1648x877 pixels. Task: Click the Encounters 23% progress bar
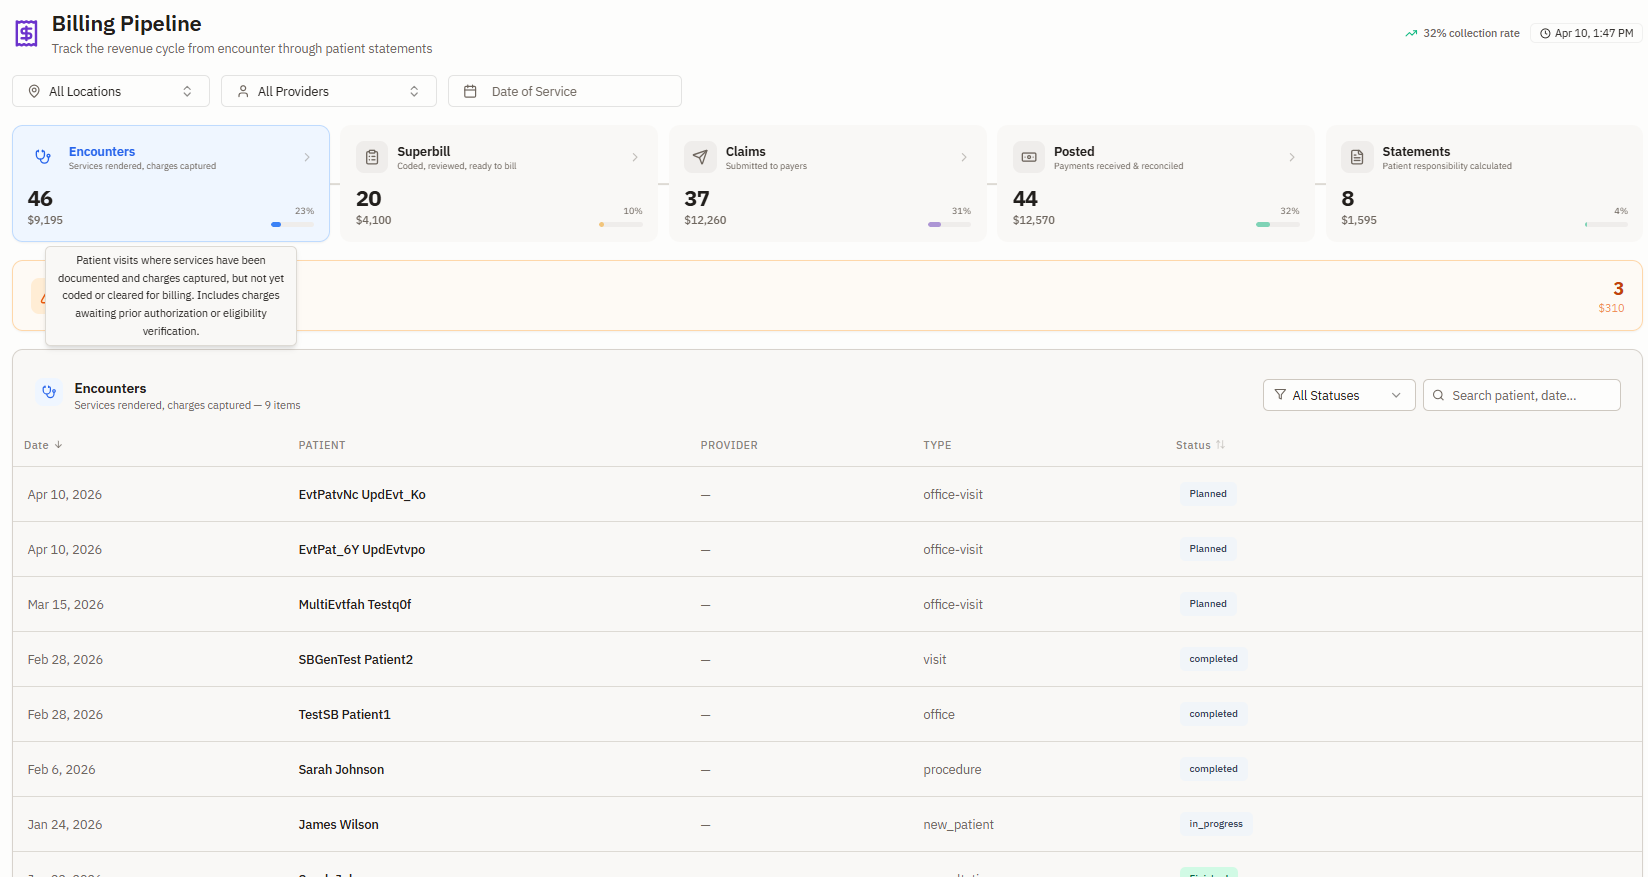click(x=293, y=224)
